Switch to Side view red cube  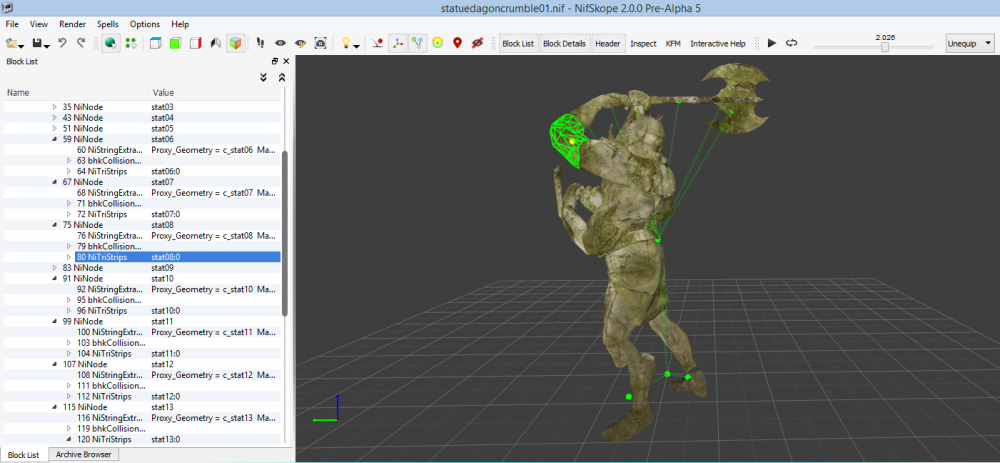(196, 43)
